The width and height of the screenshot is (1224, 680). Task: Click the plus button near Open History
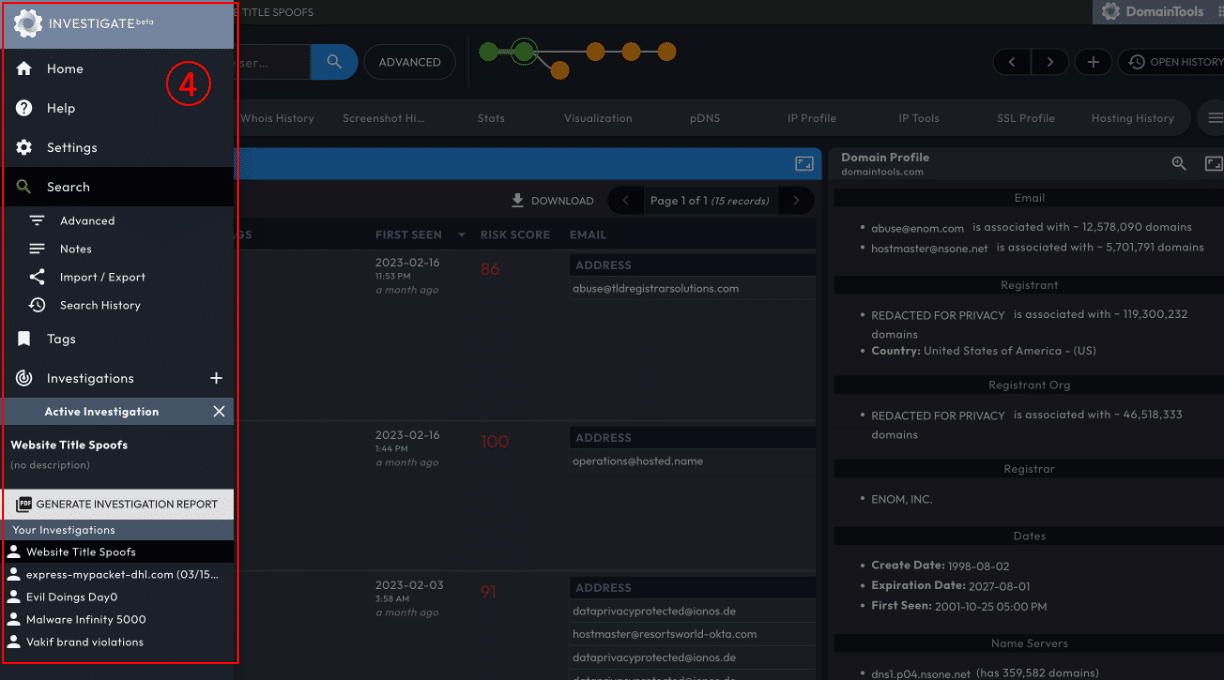point(1093,62)
